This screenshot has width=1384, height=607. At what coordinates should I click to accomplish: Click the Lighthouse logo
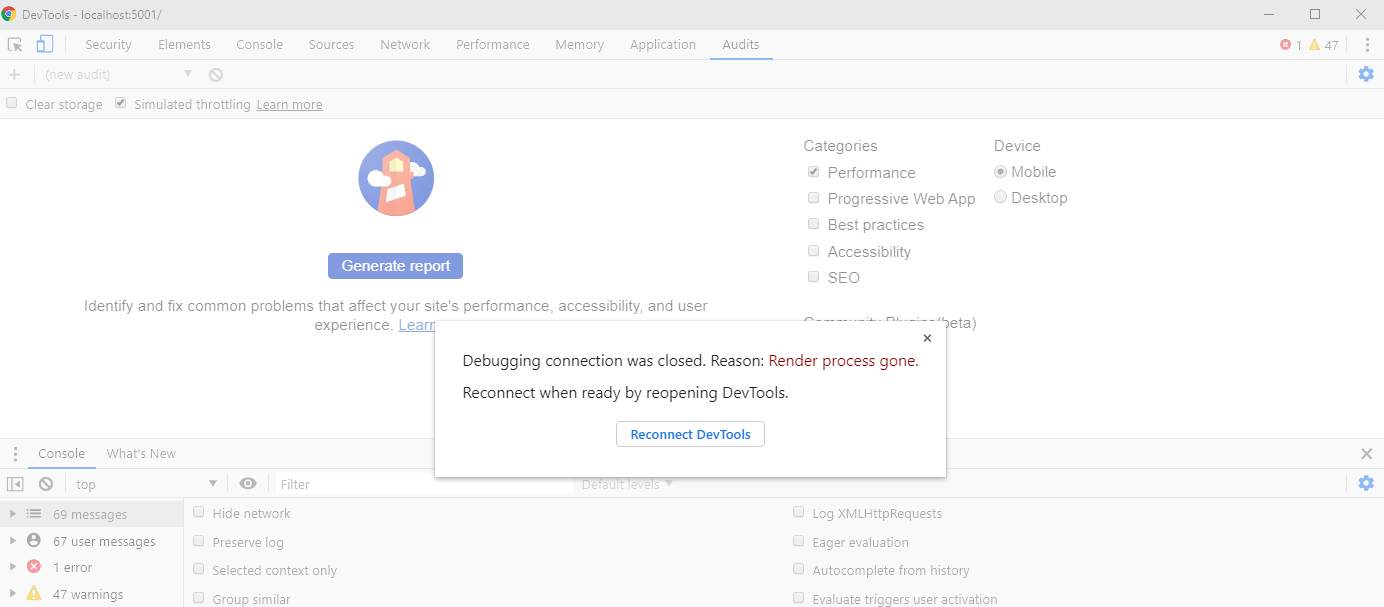[396, 178]
